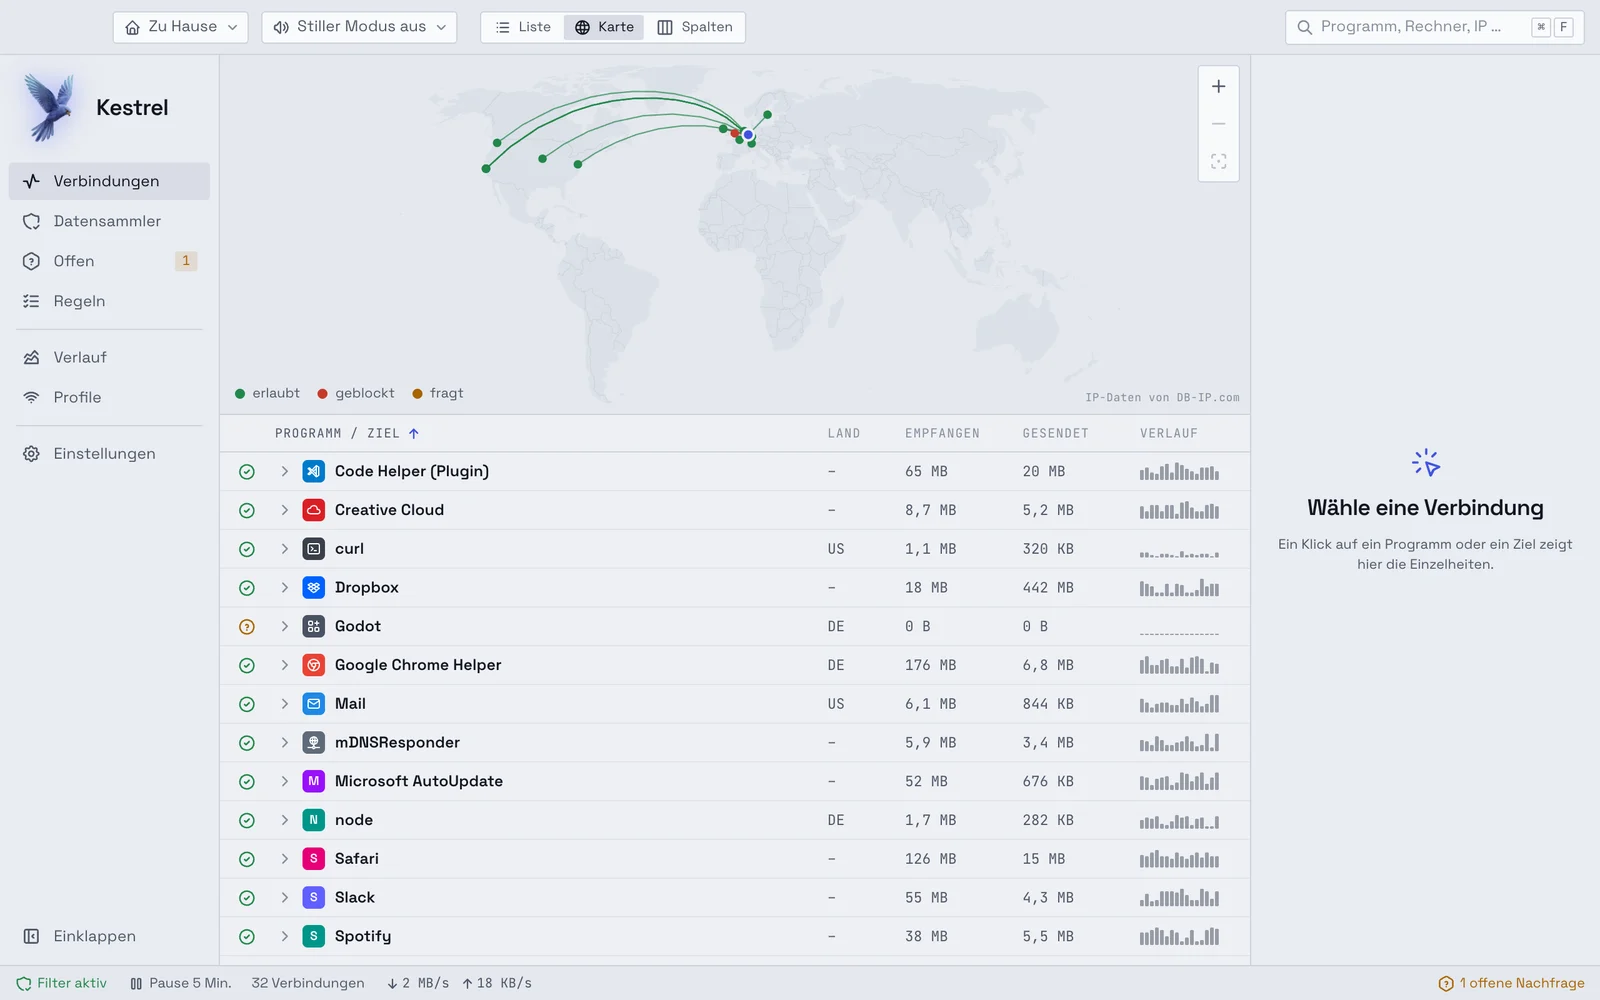Image resolution: width=1600 pixels, height=1000 pixels.
Task: Click the Godot app icon
Action: click(314, 627)
